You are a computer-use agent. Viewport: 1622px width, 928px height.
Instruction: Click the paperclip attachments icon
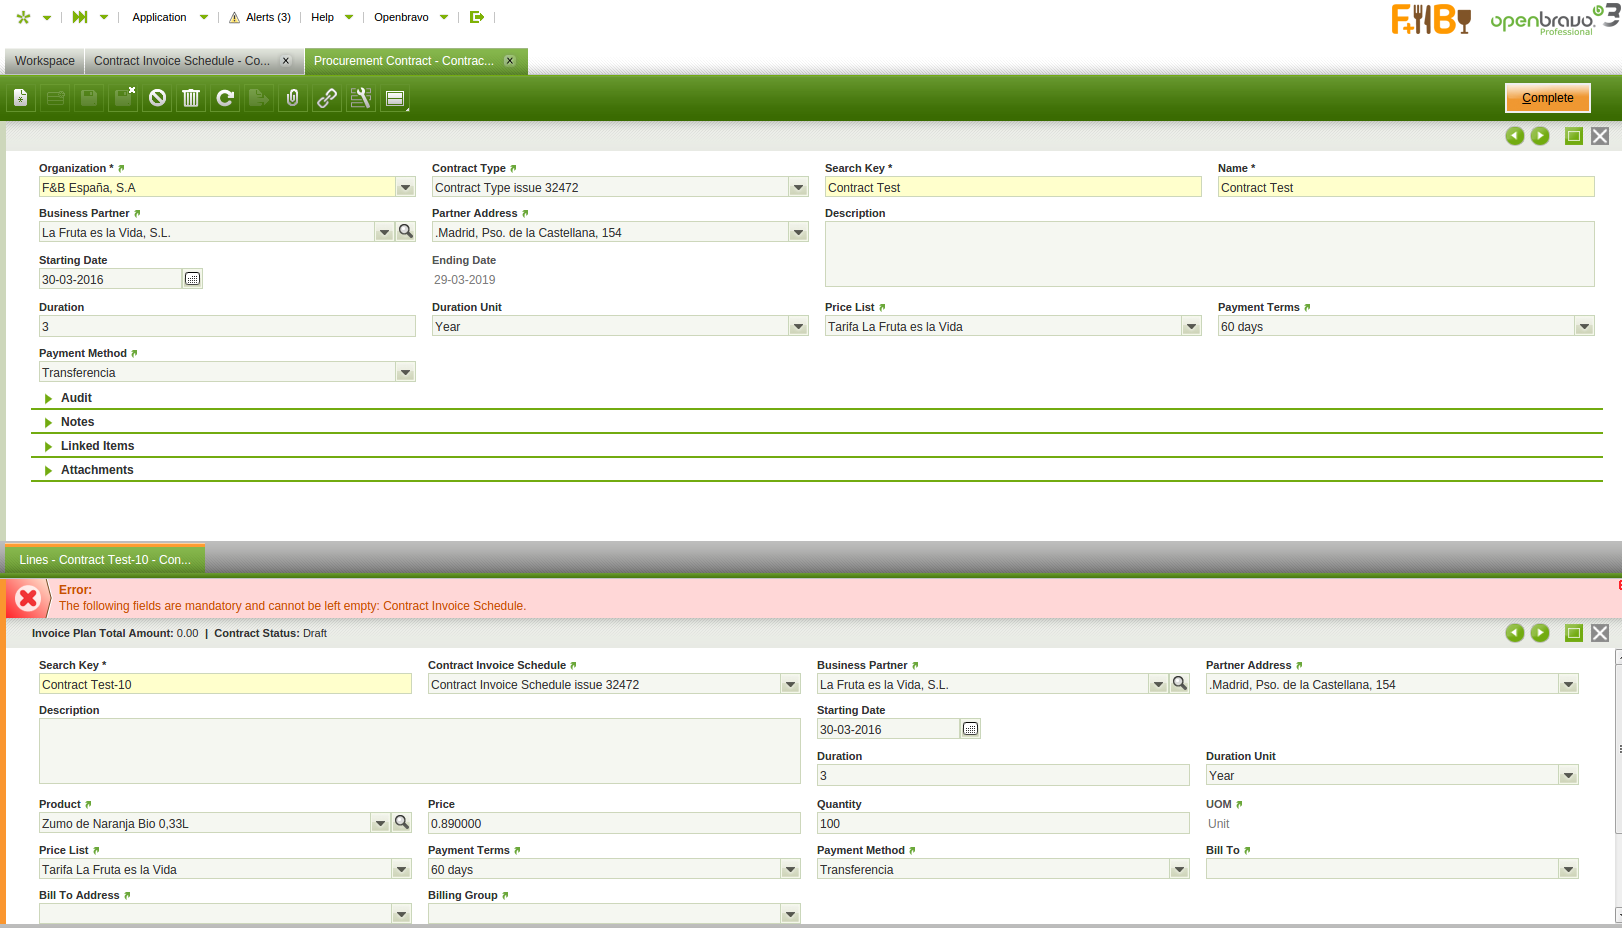click(293, 98)
